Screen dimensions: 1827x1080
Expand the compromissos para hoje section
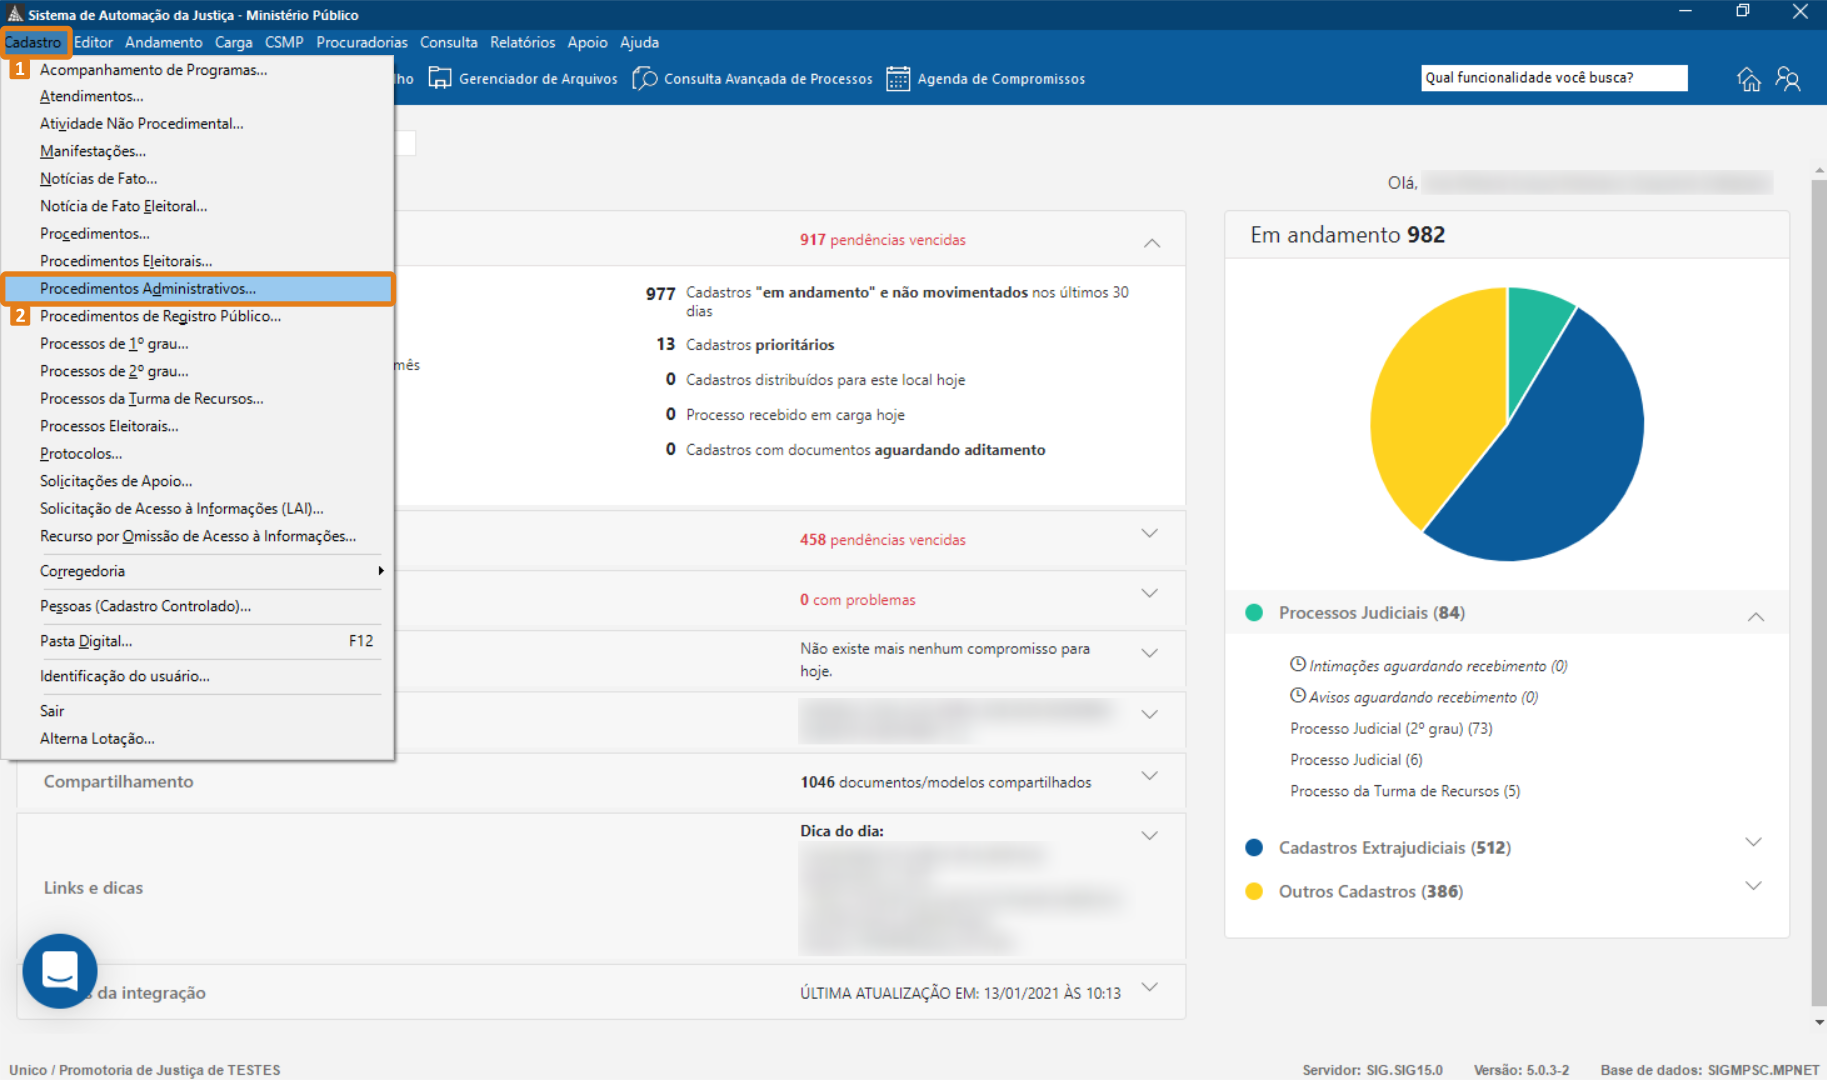(x=1150, y=653)
